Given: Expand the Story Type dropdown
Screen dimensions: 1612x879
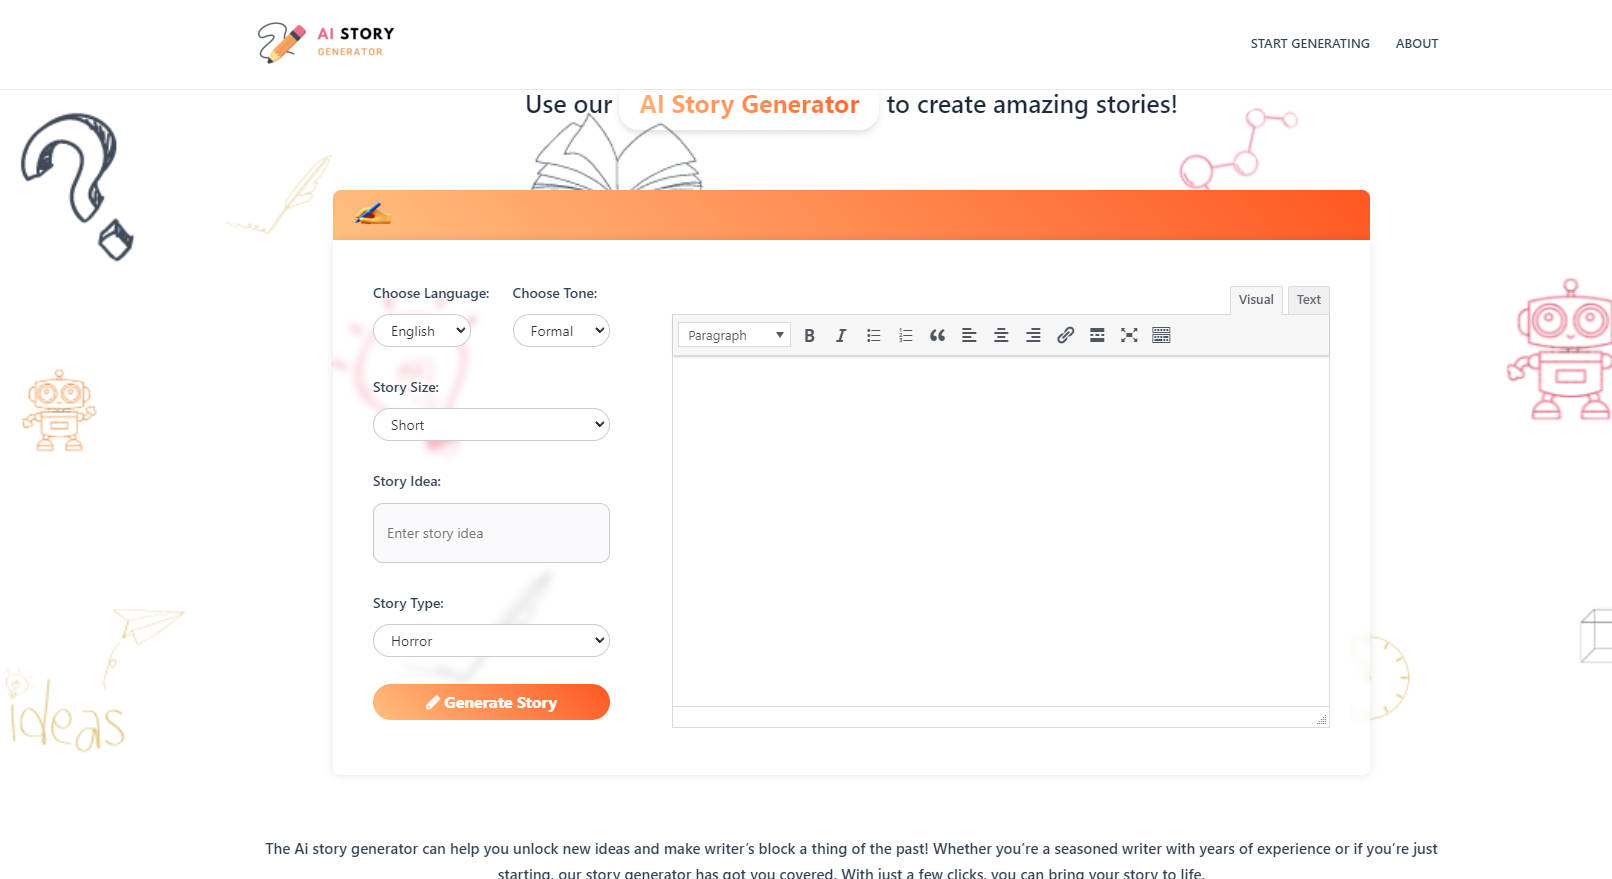Looking at the screenshot, I should [x=491, y=641].
